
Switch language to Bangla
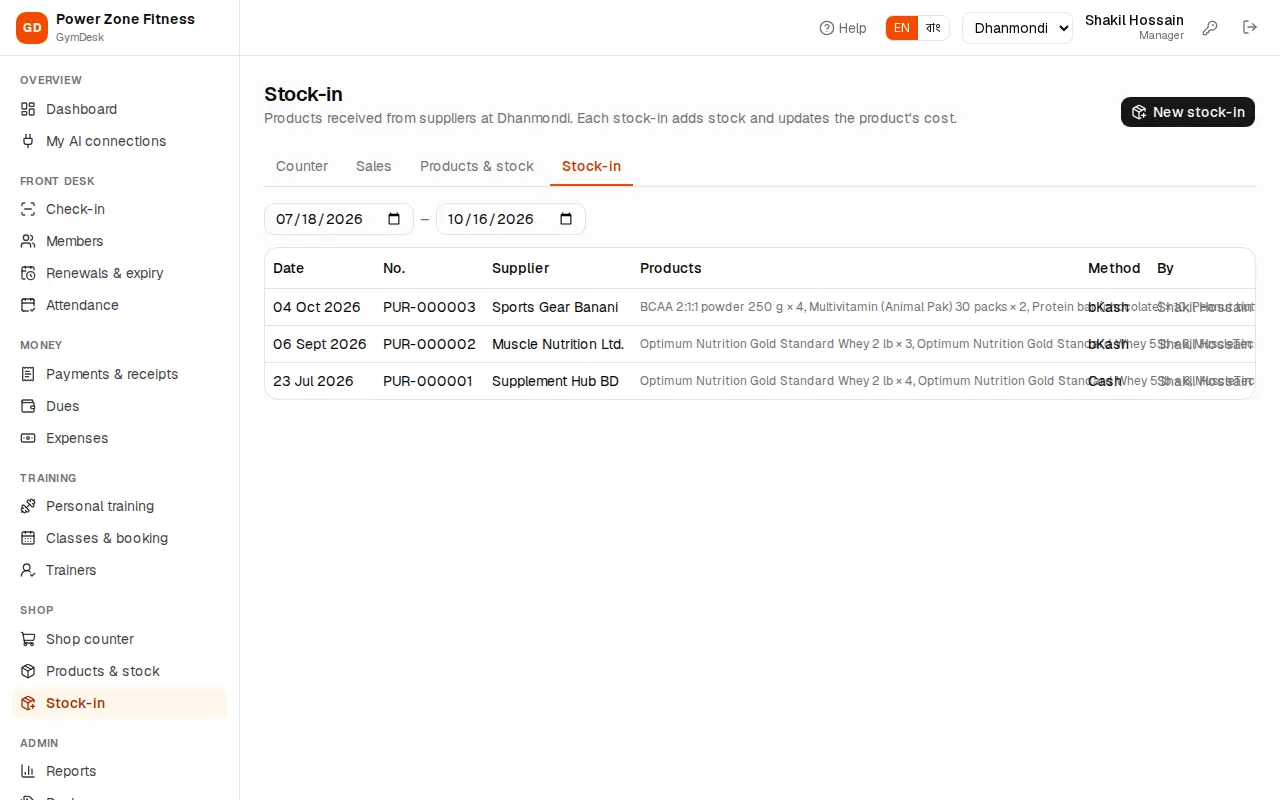933,28
